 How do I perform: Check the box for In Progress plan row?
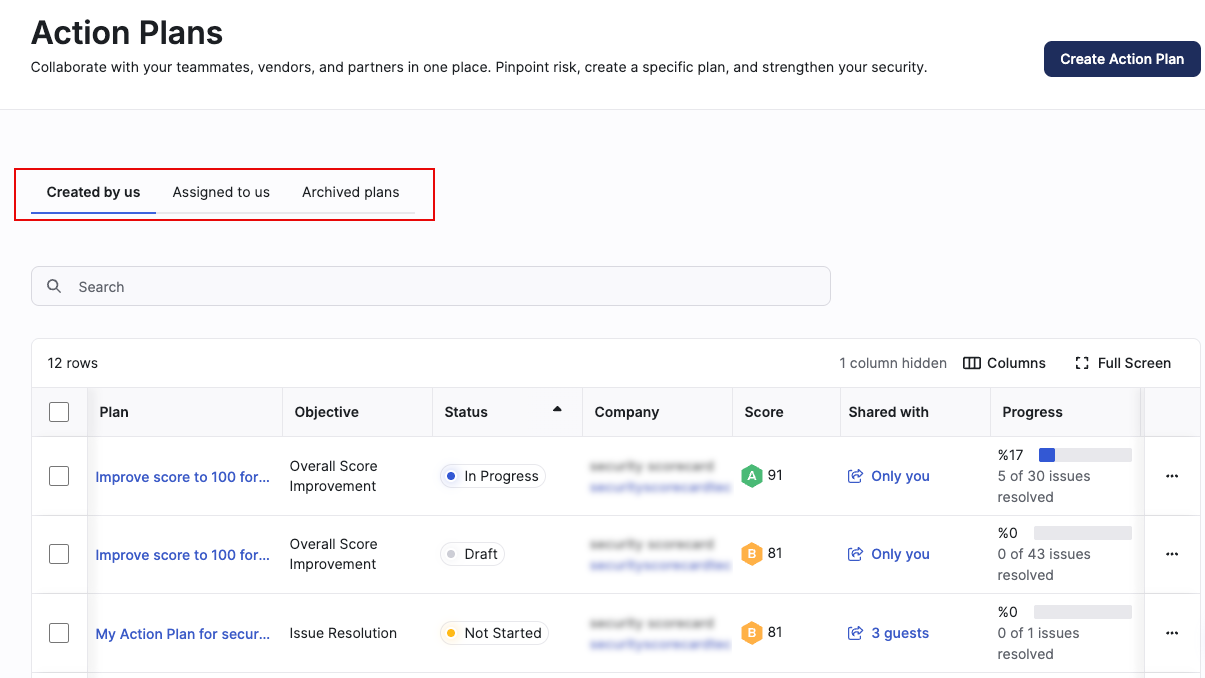[59, 476]
